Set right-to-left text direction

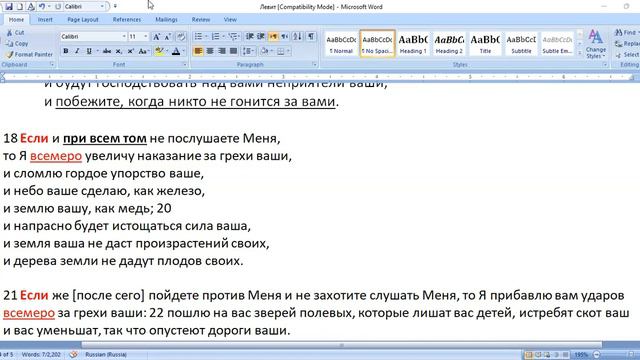pyautogui.click(x=285, y=37)
